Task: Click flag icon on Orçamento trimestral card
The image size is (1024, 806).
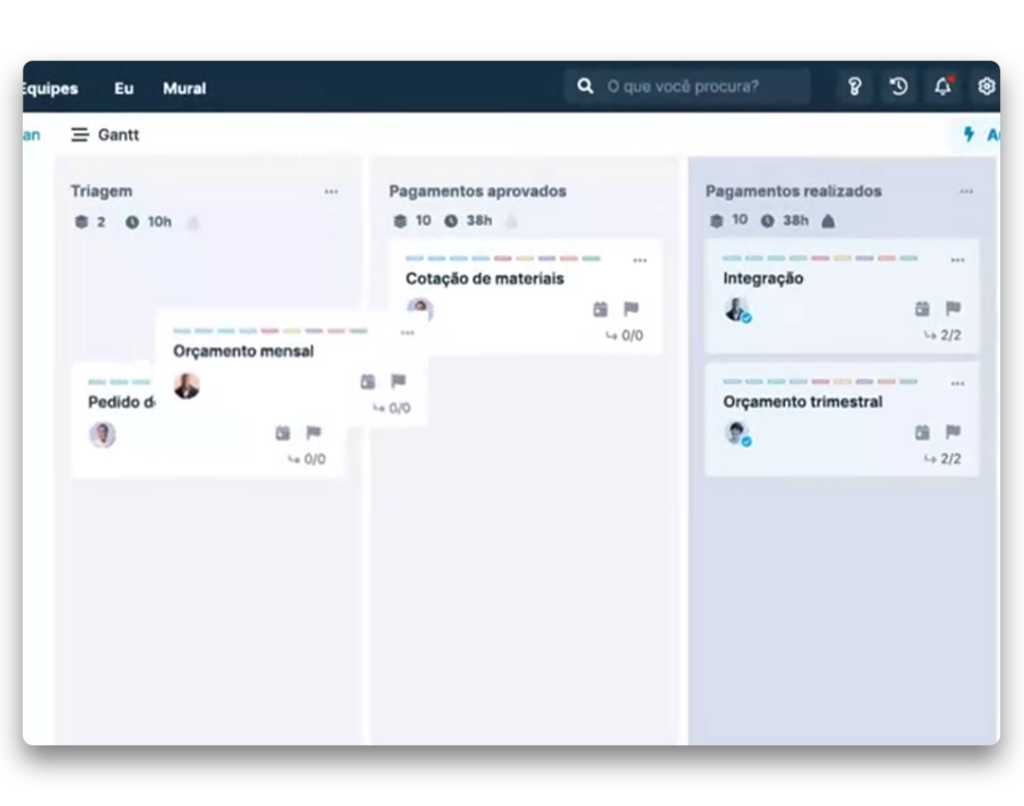Action: pyautogui.click(x=953, y=432)
